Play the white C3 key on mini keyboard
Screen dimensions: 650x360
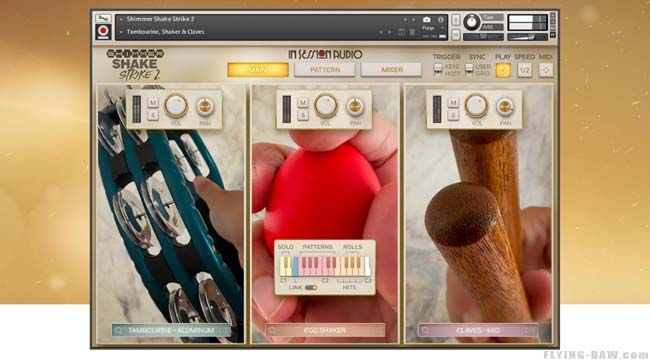[x=367, y=266]
